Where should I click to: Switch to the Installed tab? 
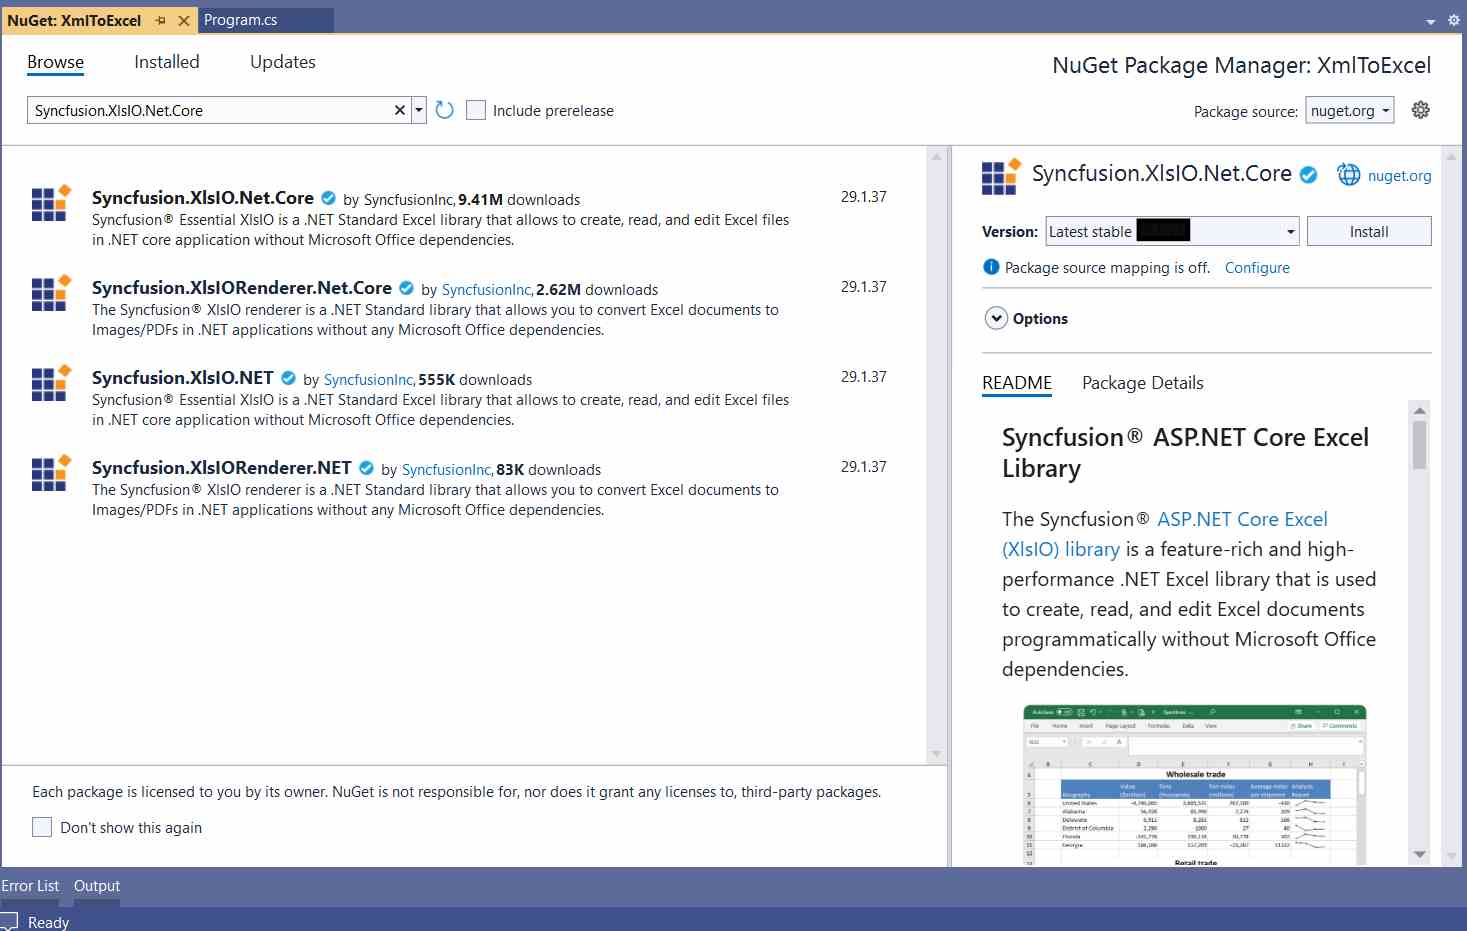[166, 62]
